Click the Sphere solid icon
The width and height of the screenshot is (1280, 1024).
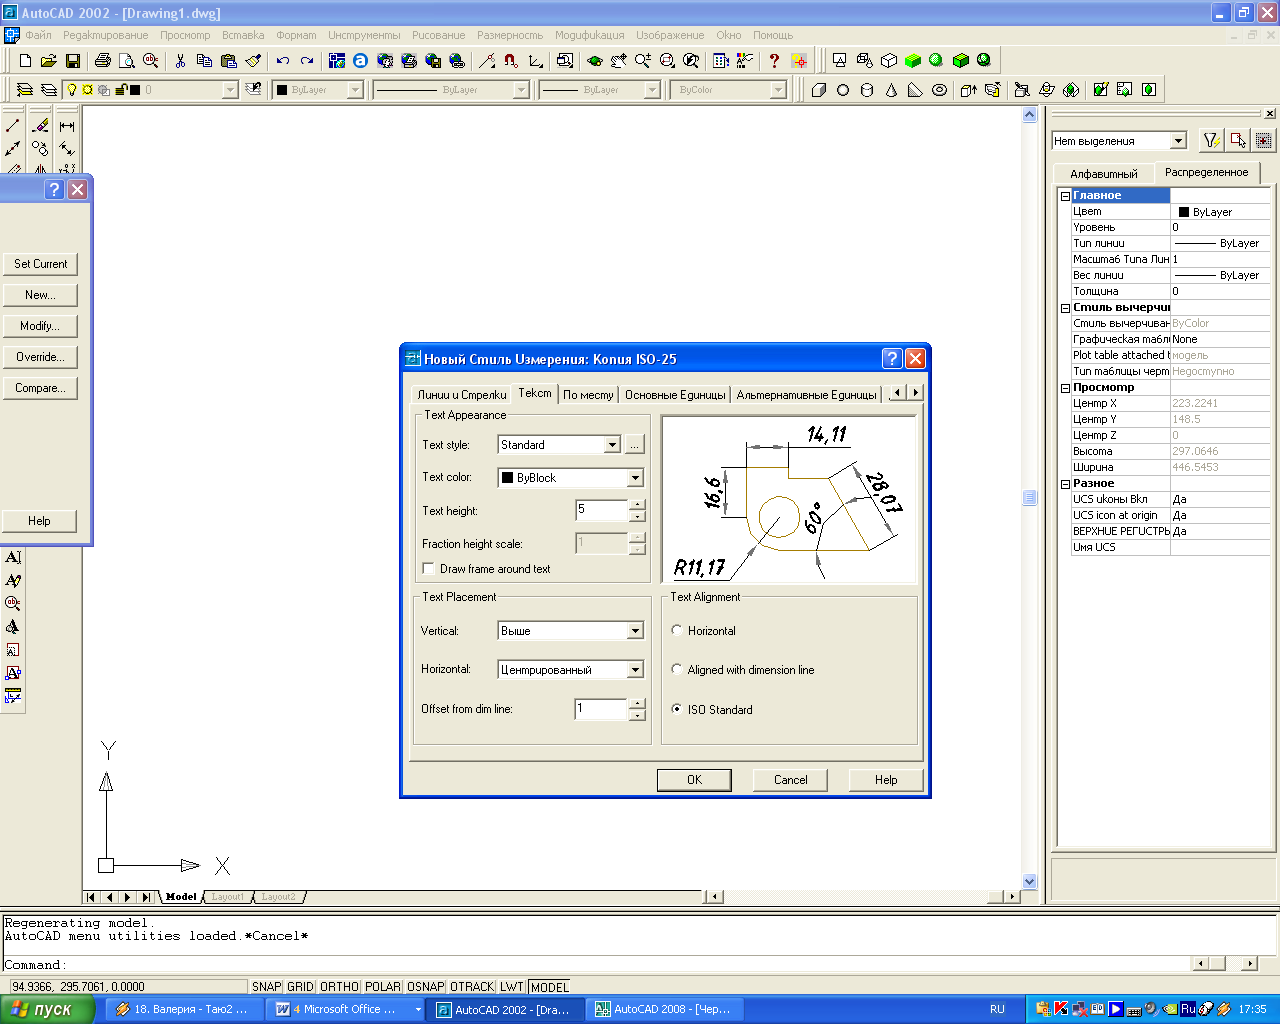point(843,90)
